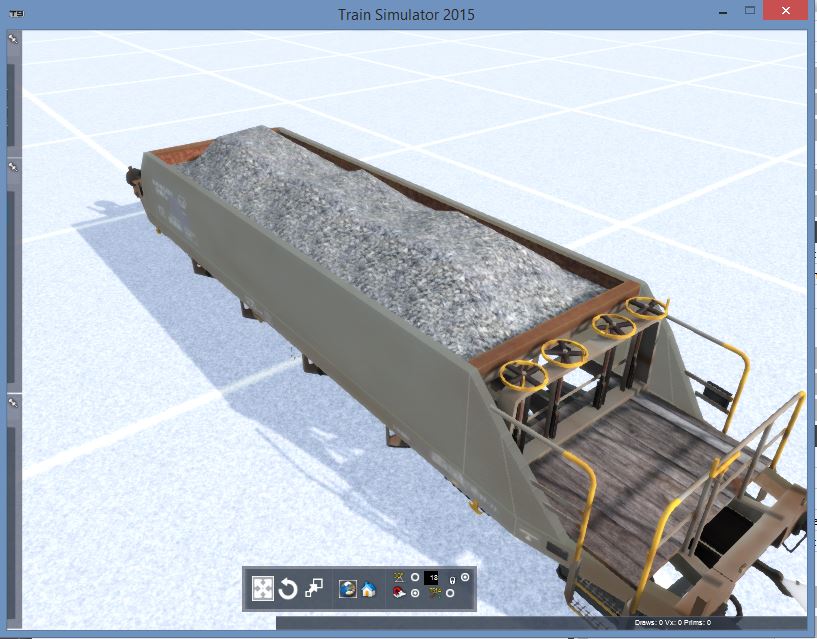Screen dimensions: 817x639
Task: Pin the middle left flyout panel
Action: pyautogui.click(x=13, y=167)
